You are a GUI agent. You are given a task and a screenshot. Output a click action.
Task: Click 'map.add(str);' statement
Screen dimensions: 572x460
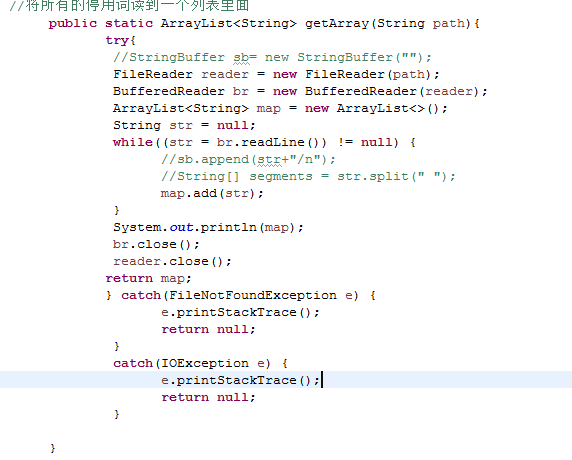click(x=212, y=193)
